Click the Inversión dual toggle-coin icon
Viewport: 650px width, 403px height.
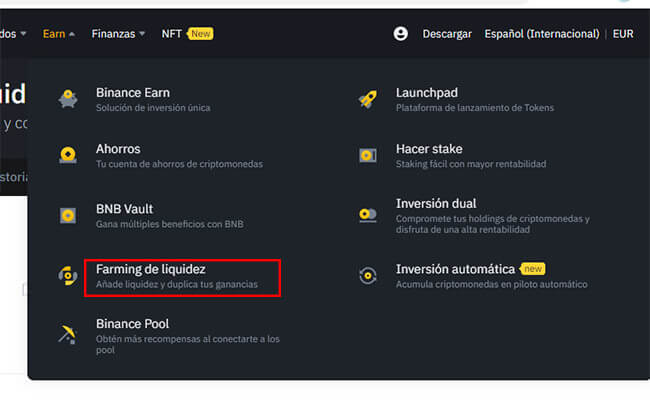point(368,215)
